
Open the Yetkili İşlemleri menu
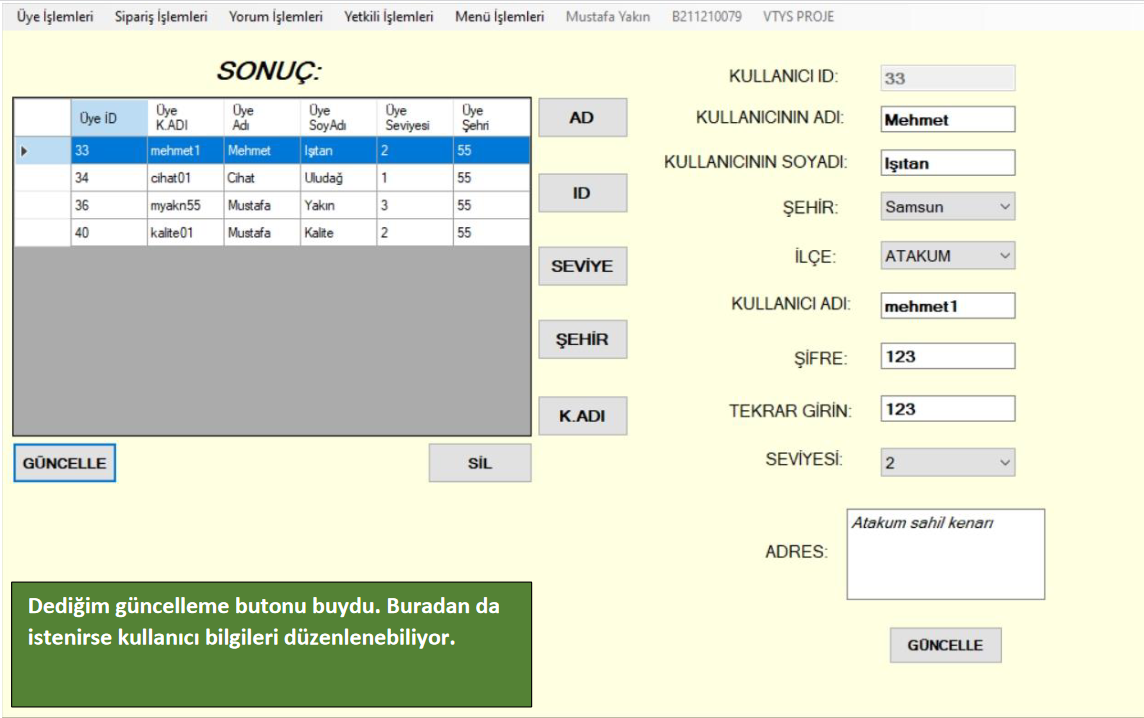389,17
